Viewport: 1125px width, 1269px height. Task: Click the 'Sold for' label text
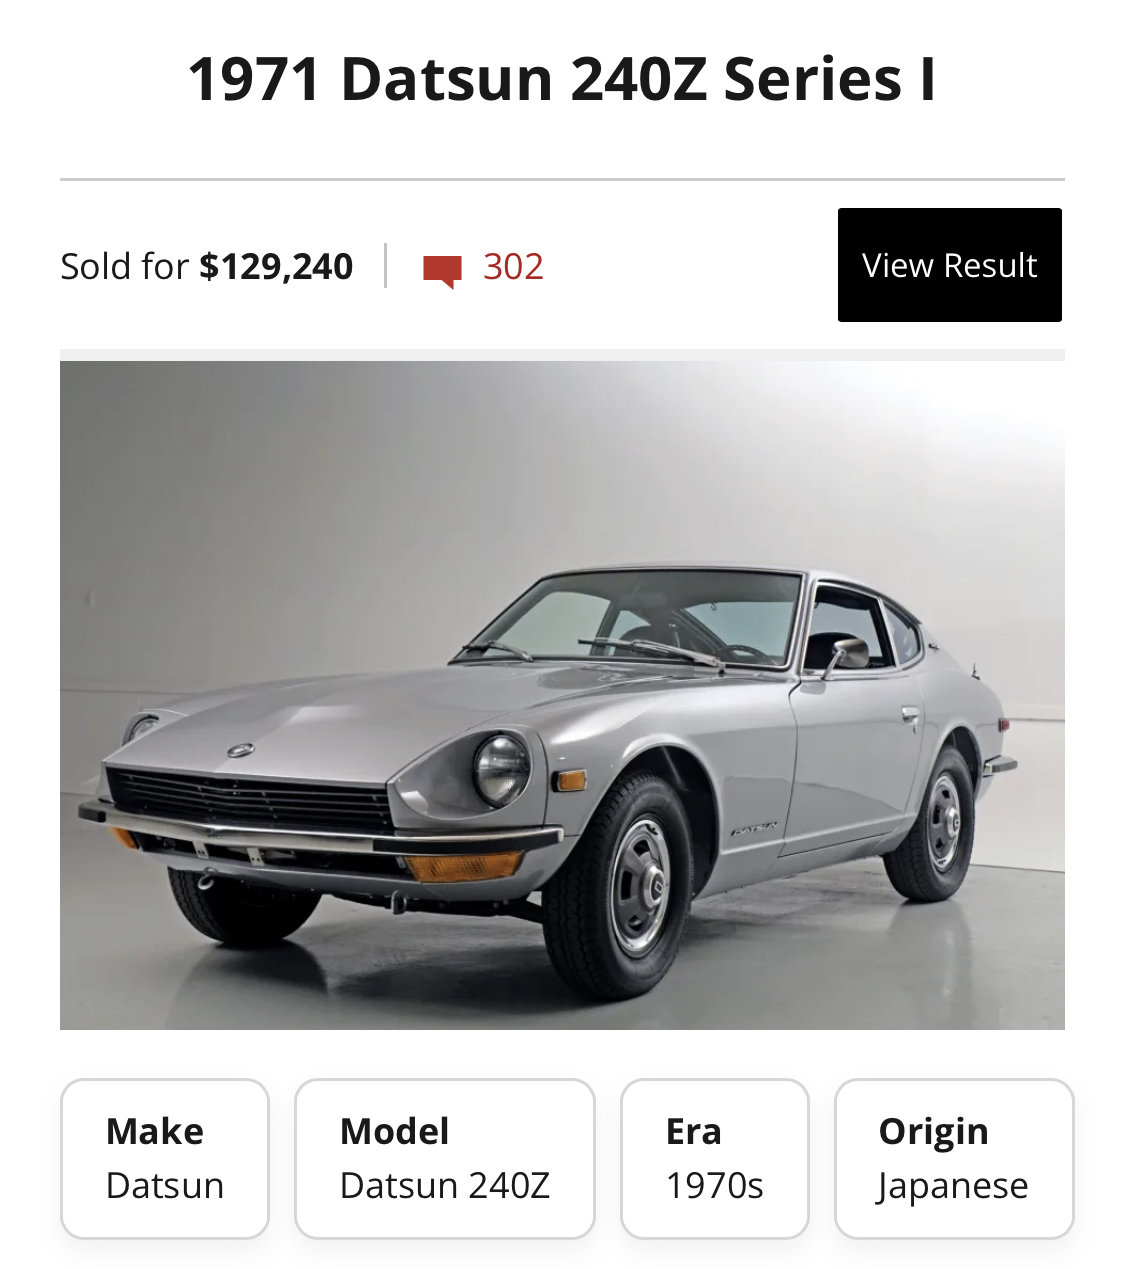[x=124, y=267]
